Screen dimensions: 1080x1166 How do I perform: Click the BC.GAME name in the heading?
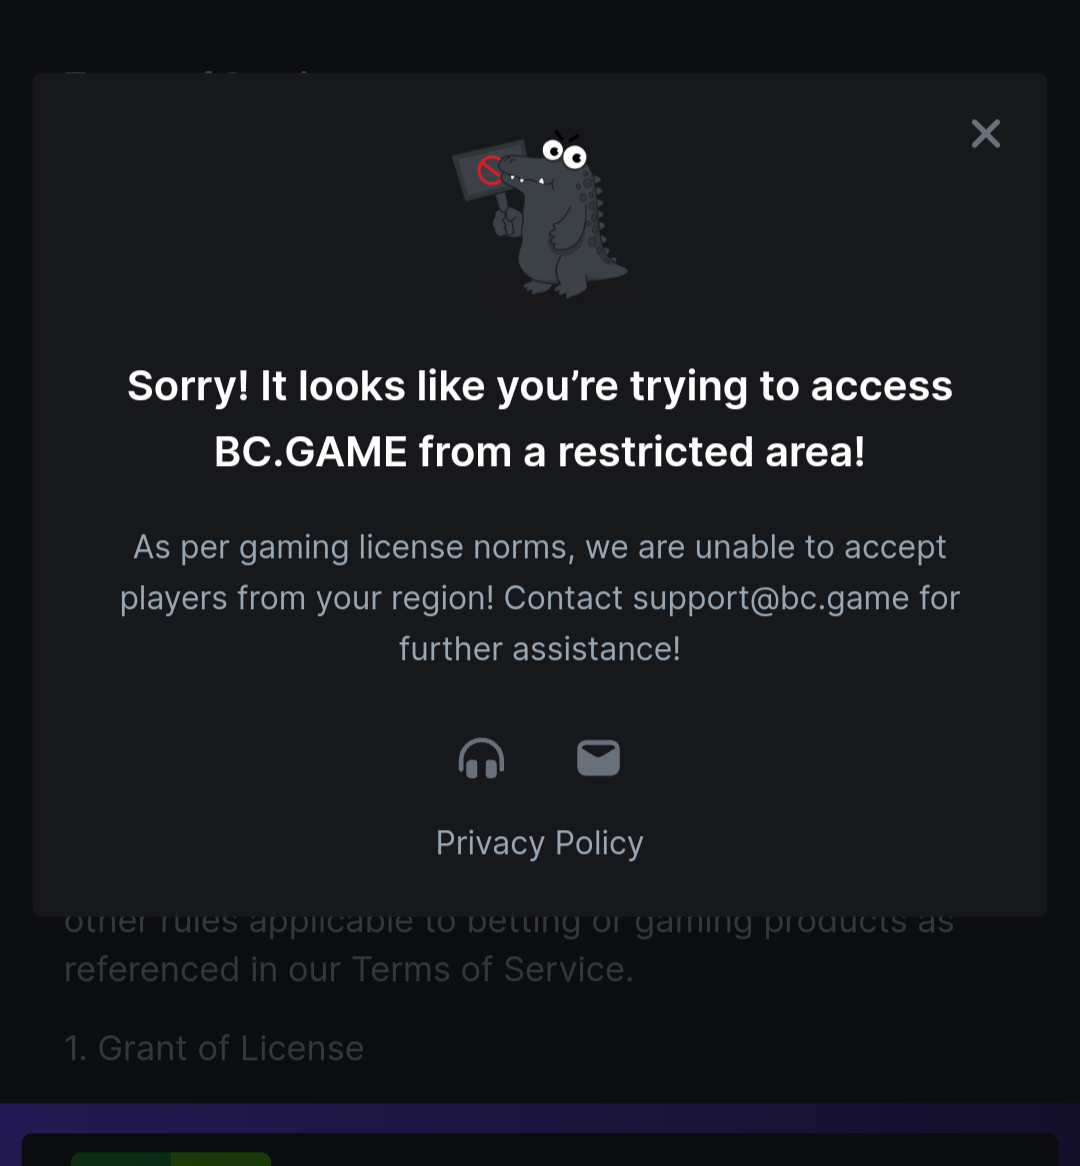[310, 452]
